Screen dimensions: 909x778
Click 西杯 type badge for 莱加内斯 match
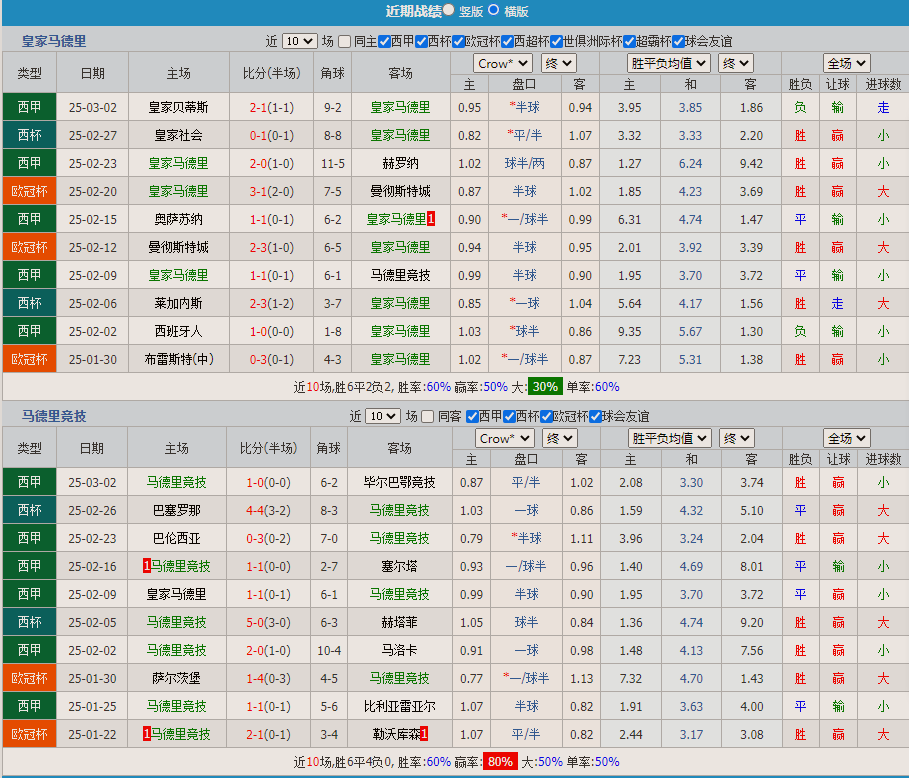click(29, 303)
